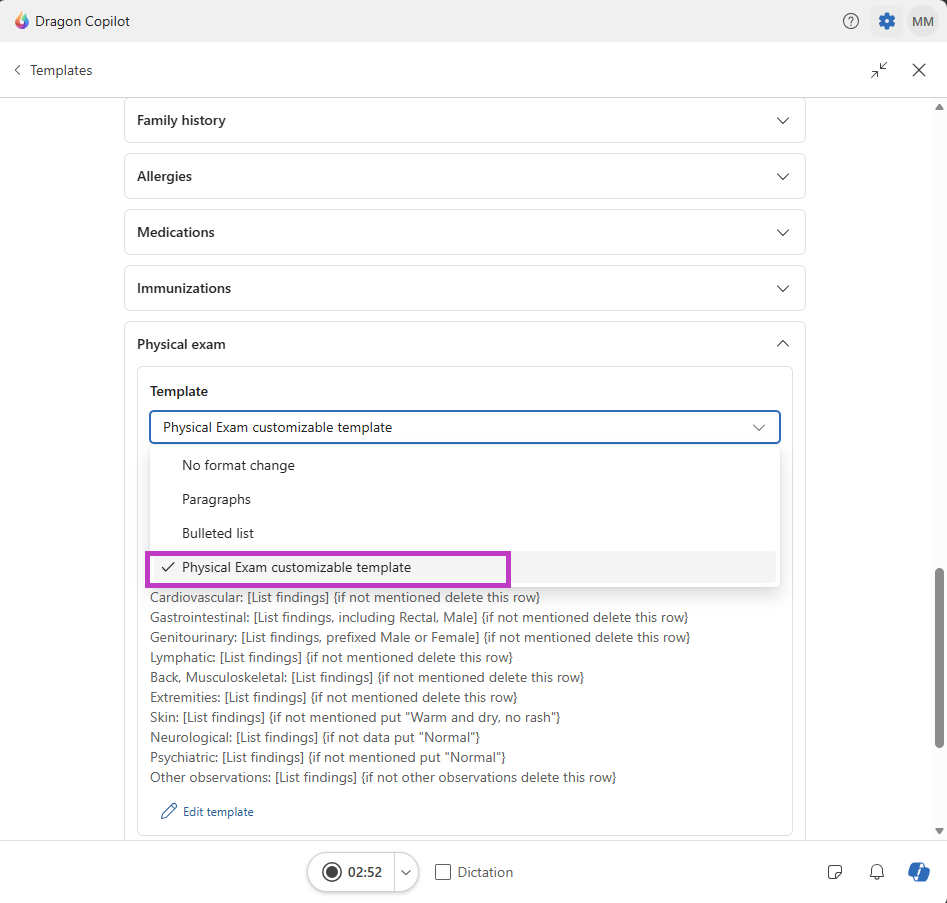This screenshot has height=903, width=947.
Task: Collapse the Physical exam section
Action: [x=783, y=344]
